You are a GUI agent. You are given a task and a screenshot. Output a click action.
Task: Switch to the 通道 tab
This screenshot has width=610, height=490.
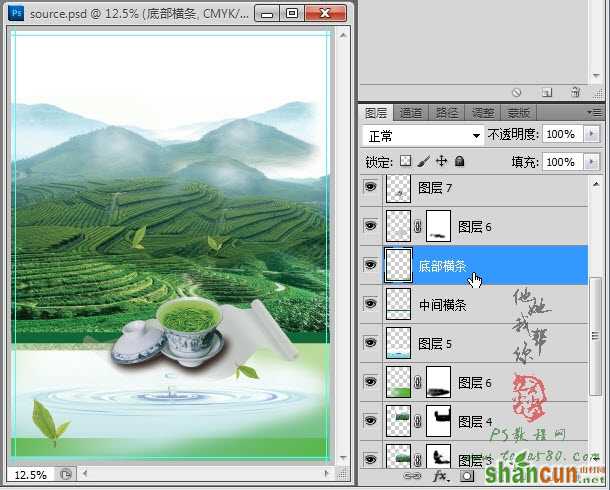coord(411,113)
